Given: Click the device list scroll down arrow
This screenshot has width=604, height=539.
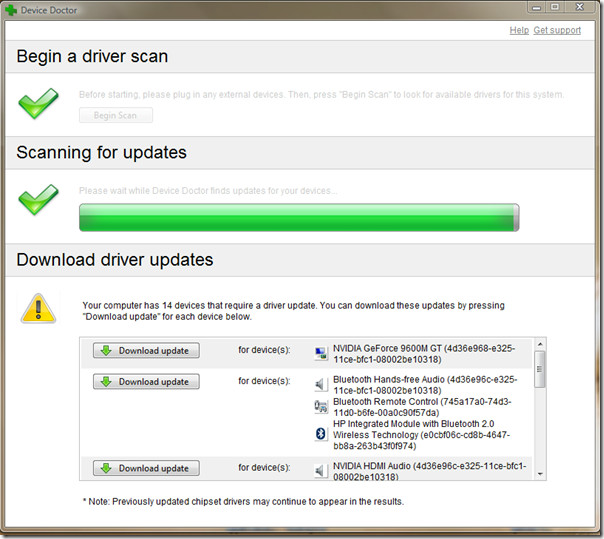Looking at the screenshot, I should [540, 474].
